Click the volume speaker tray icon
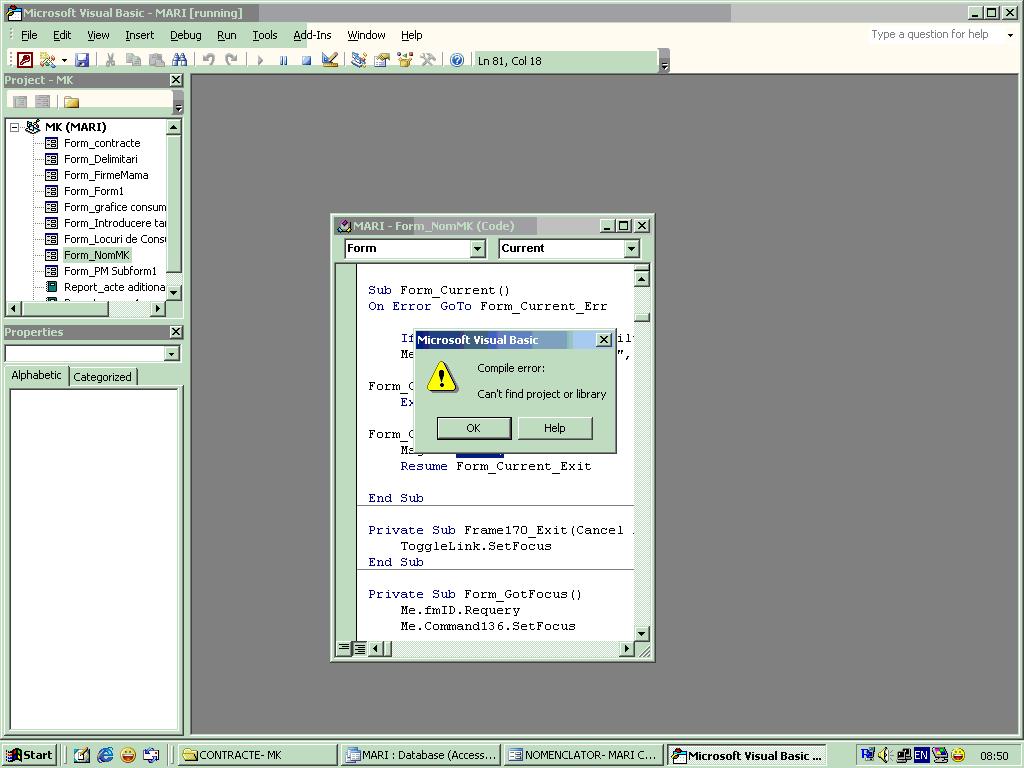Screen dimensions: 1024x768 (x=885, y=755)
